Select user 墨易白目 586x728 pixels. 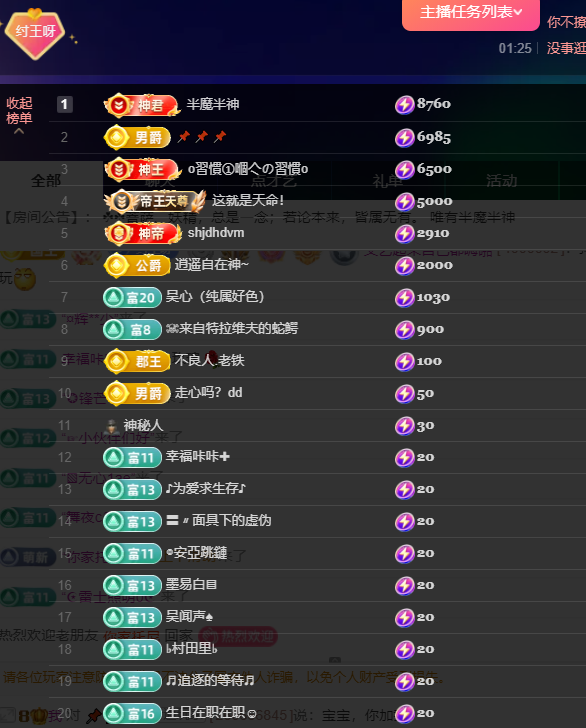pyautogui.click(x=191, y=585)
